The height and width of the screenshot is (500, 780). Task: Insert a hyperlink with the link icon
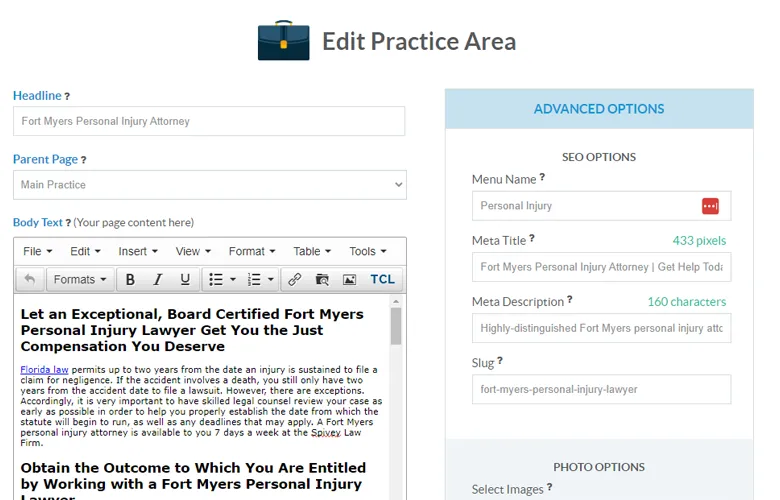(294, 280)
